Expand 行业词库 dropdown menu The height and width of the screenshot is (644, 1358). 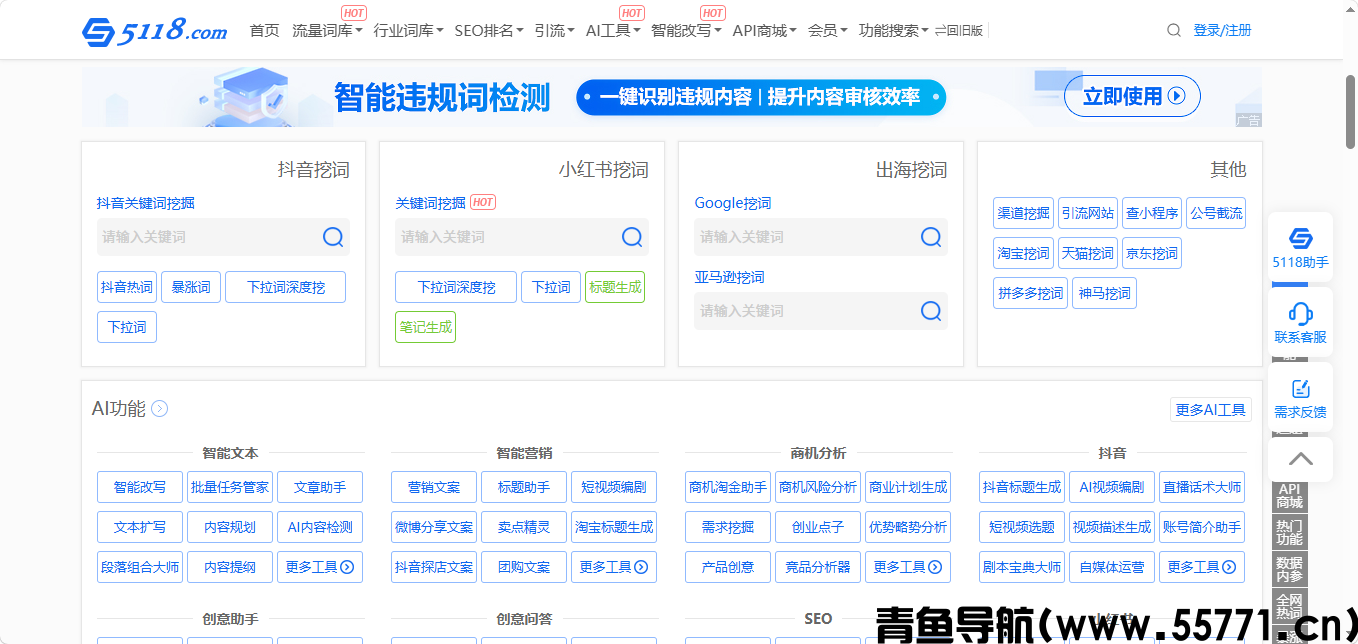pyautogui.click(x=409, y=31)
